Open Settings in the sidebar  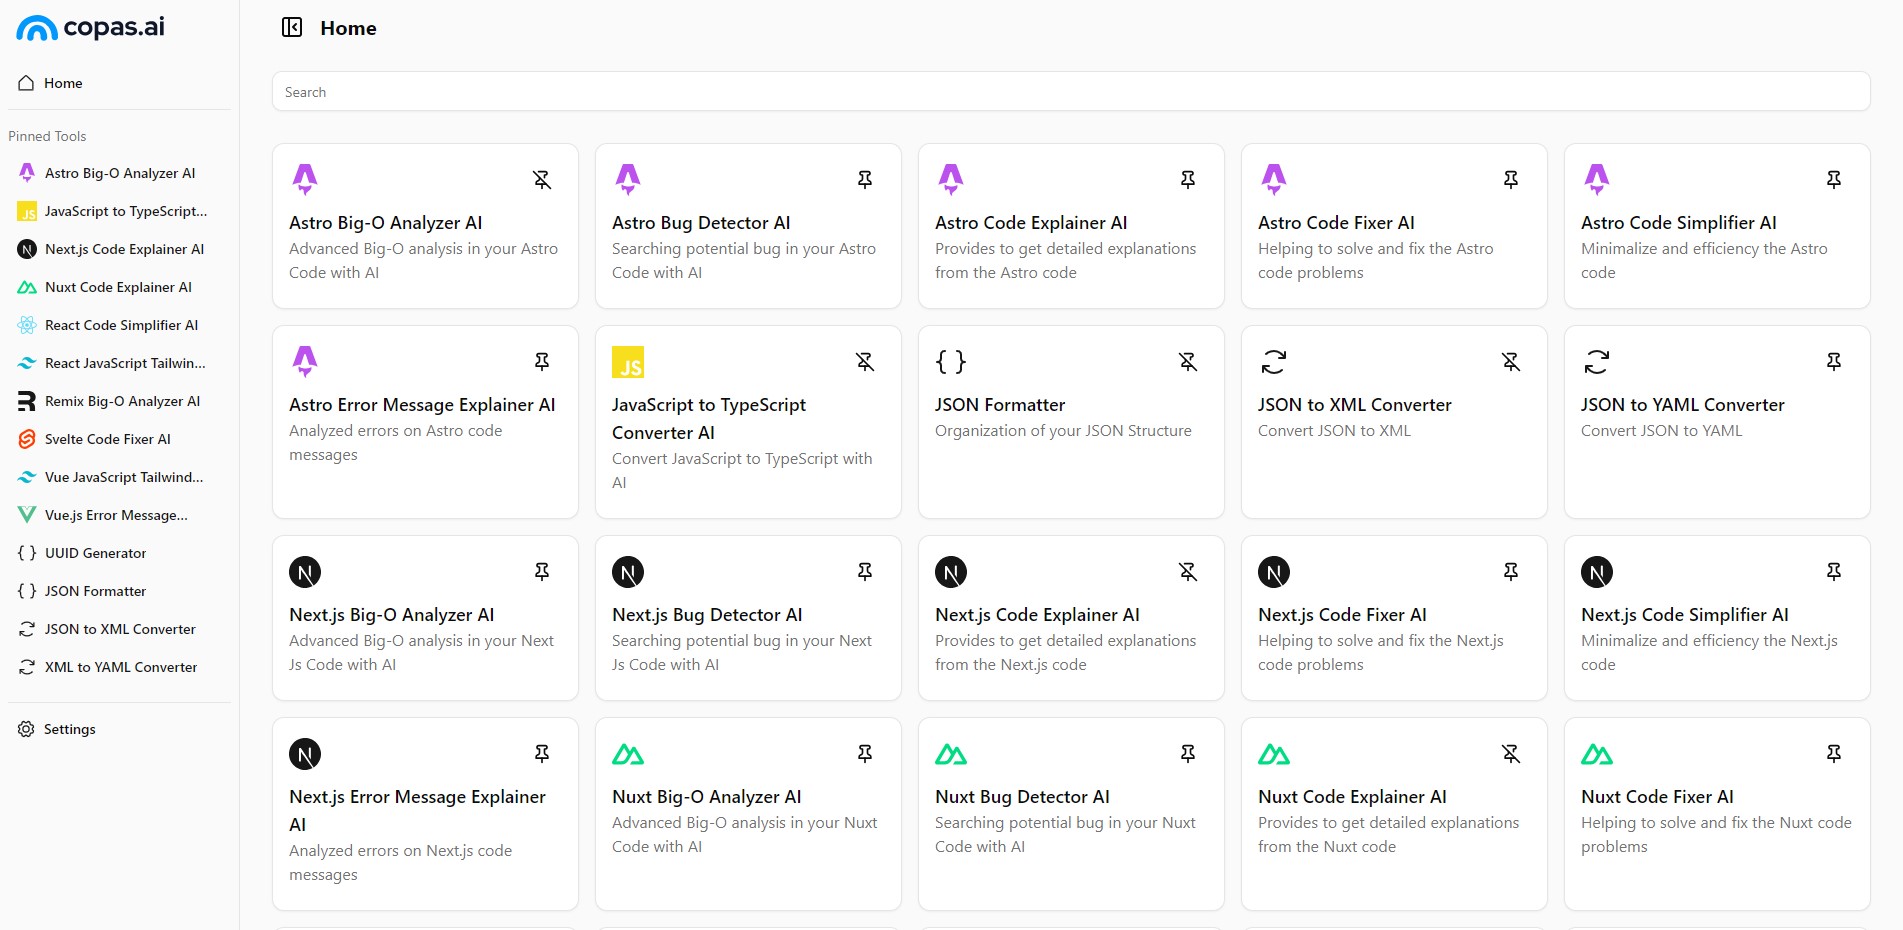[69, 729]
